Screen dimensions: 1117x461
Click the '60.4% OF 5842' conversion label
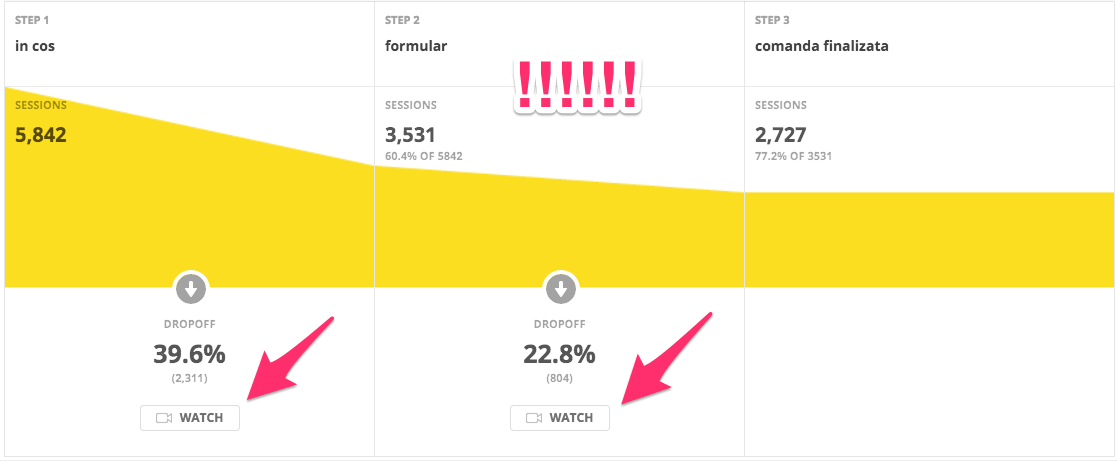pyautogui.click(x=423, y=156)
